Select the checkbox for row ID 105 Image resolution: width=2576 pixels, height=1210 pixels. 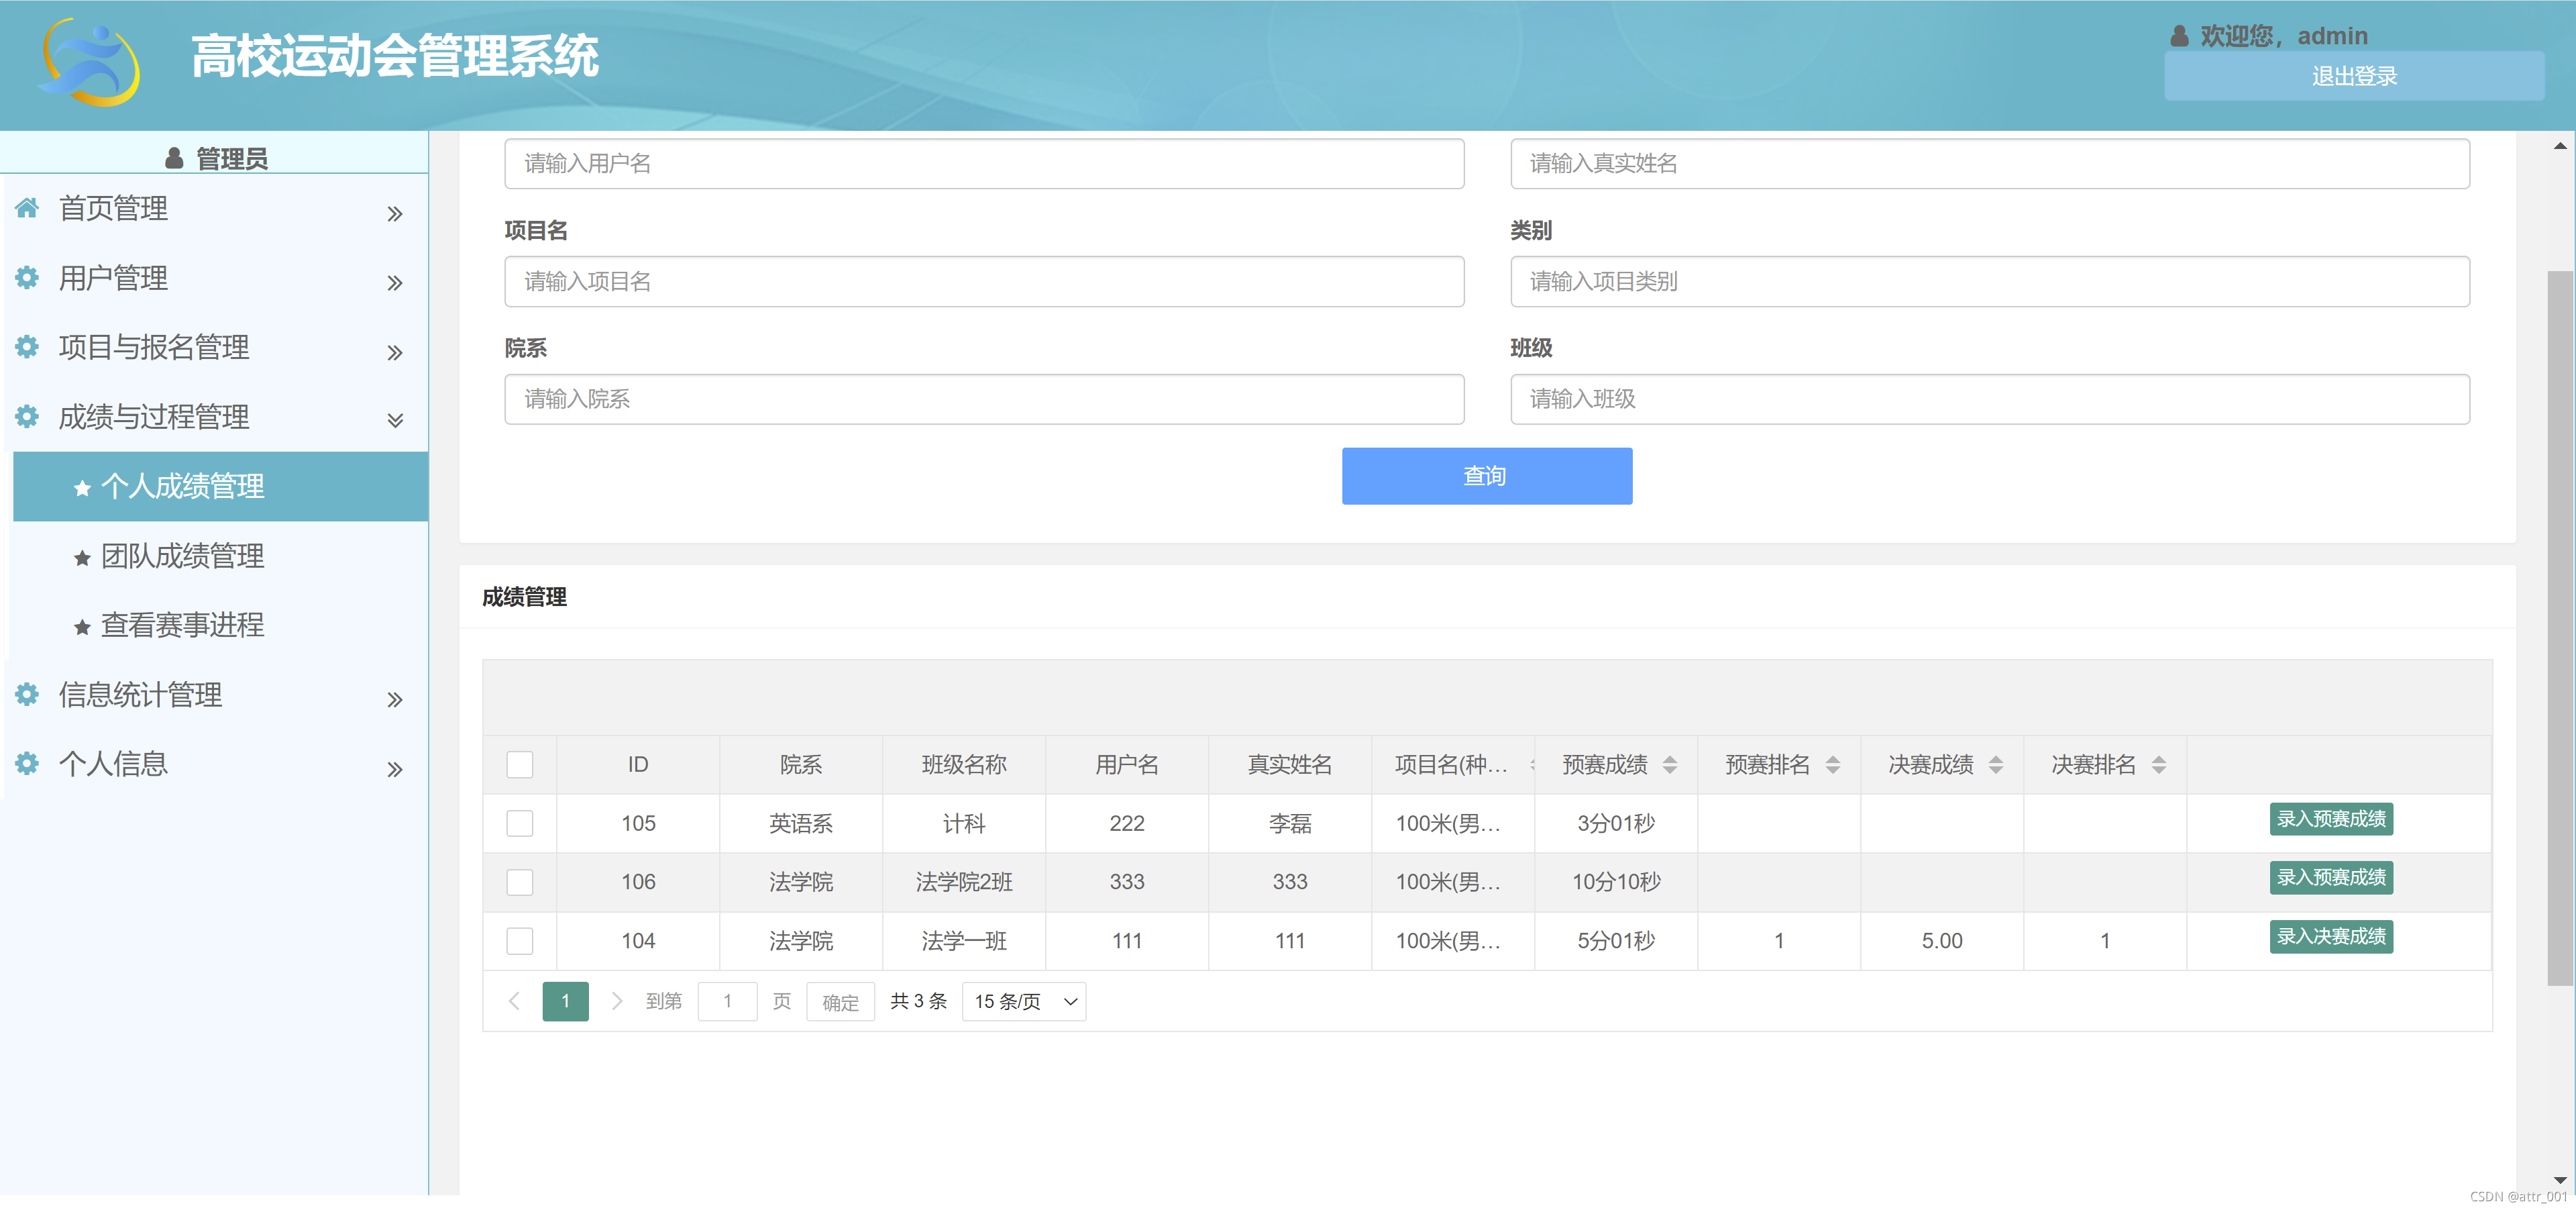point(519,823)
